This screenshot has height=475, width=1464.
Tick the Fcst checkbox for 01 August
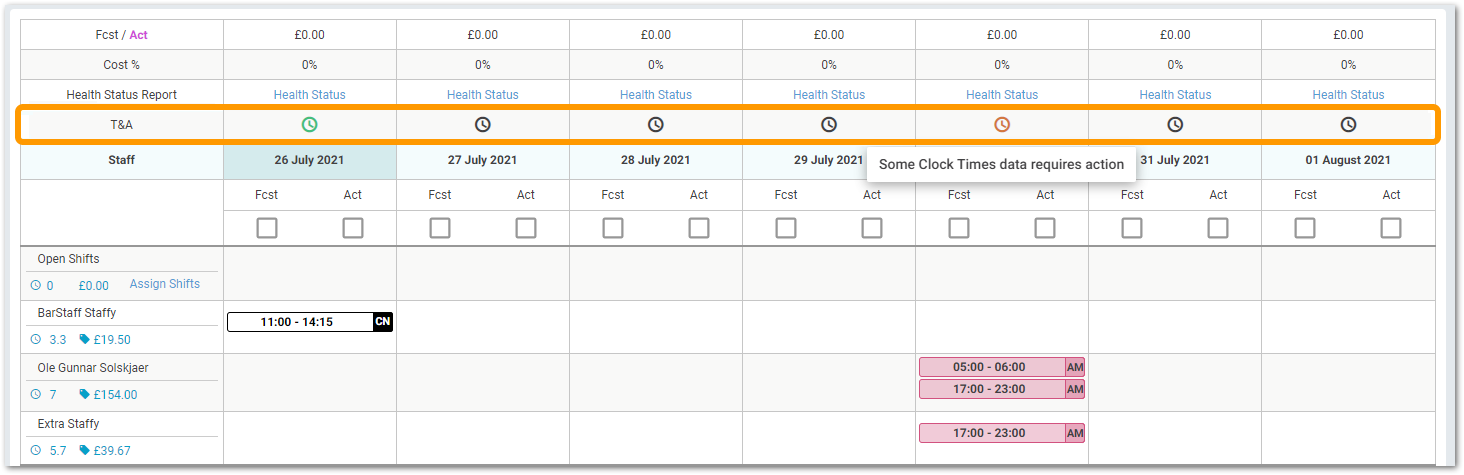tap(1305, 228)
